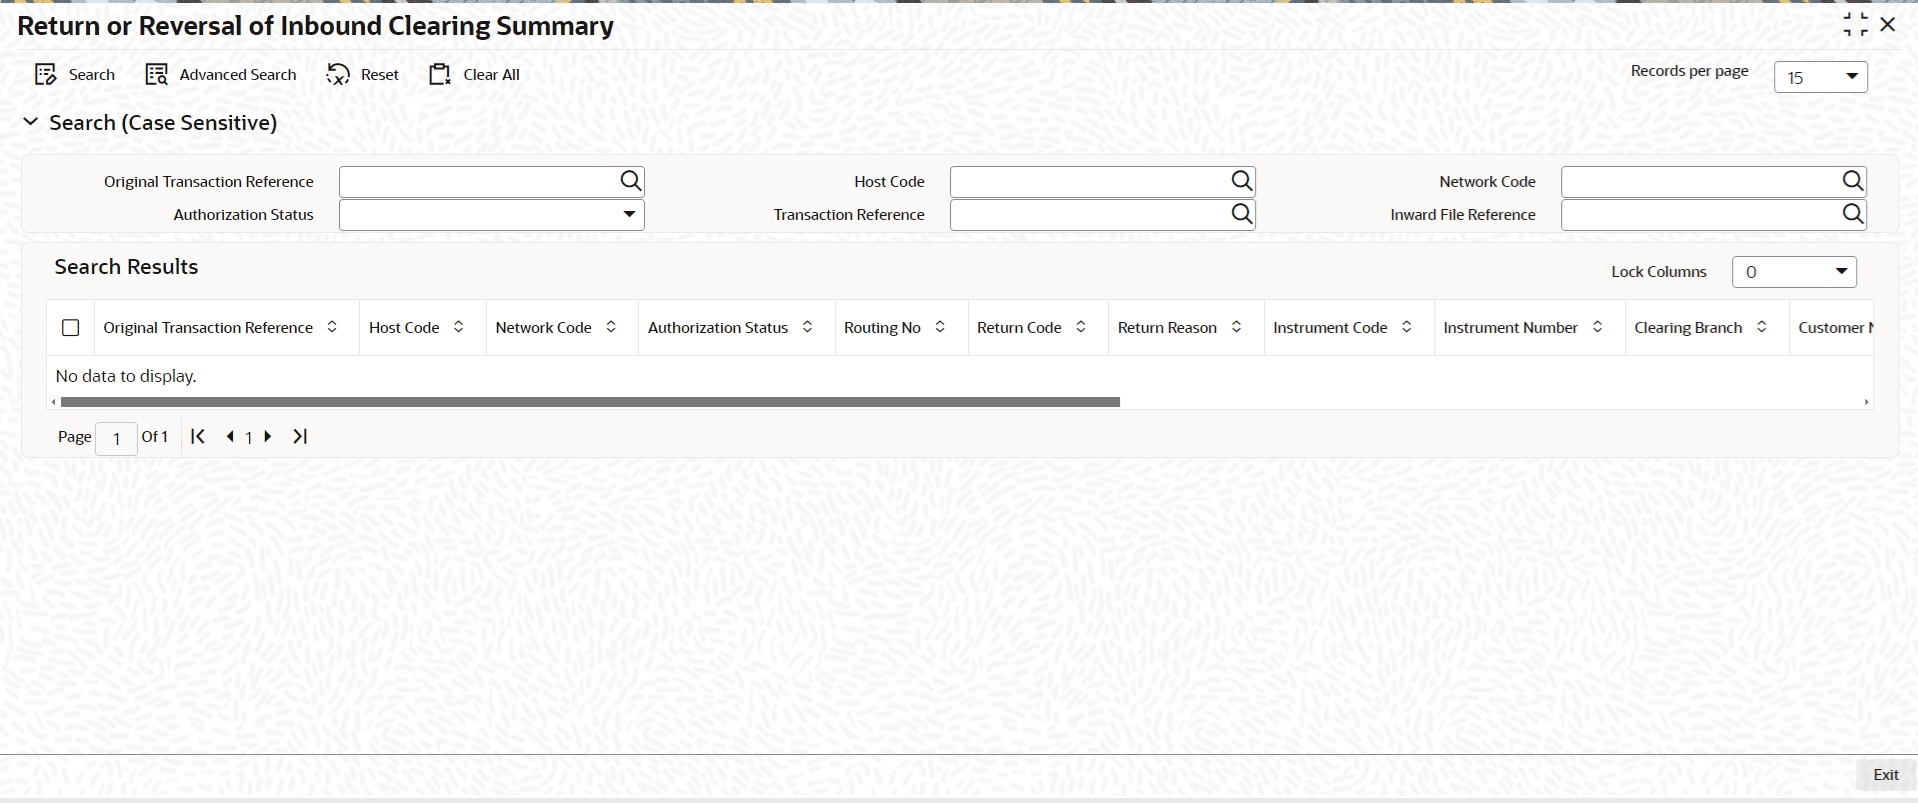Open lookup for Inward File Reference
The height and width of the screenshot is (803, 1918).
click(x=1852, y=214)
